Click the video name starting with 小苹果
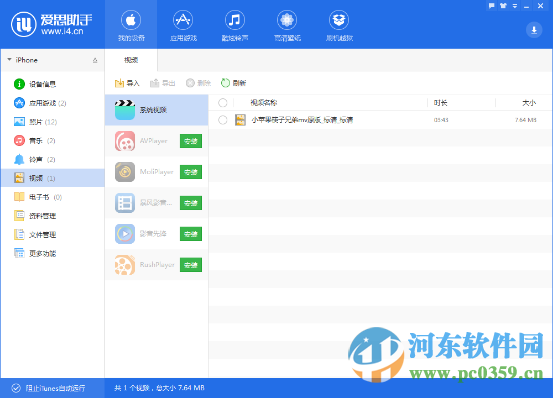 [x=302, y=120]
